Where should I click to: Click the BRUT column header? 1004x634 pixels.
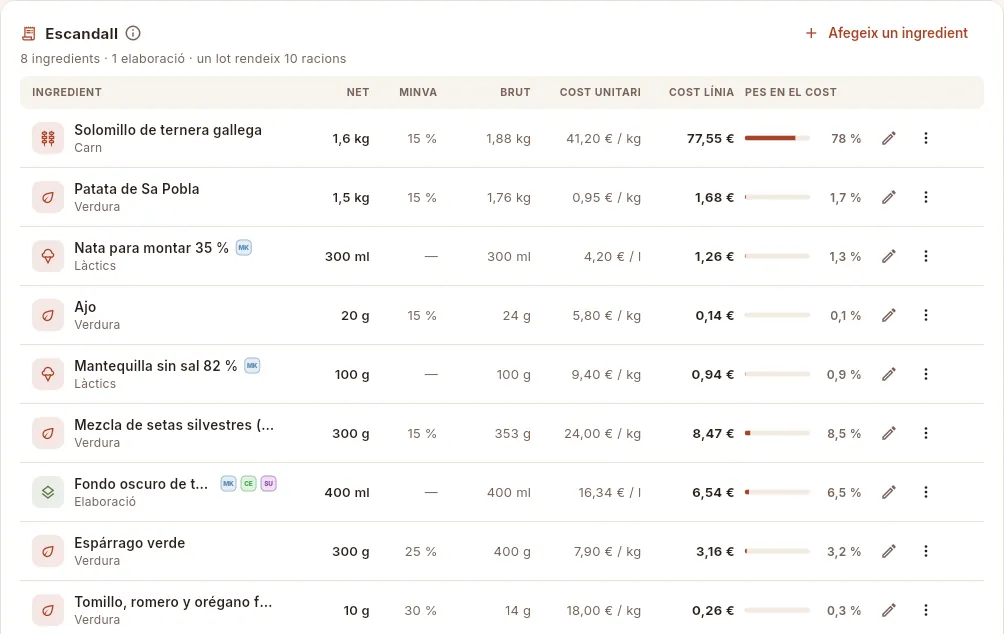(x=515, y=92)
